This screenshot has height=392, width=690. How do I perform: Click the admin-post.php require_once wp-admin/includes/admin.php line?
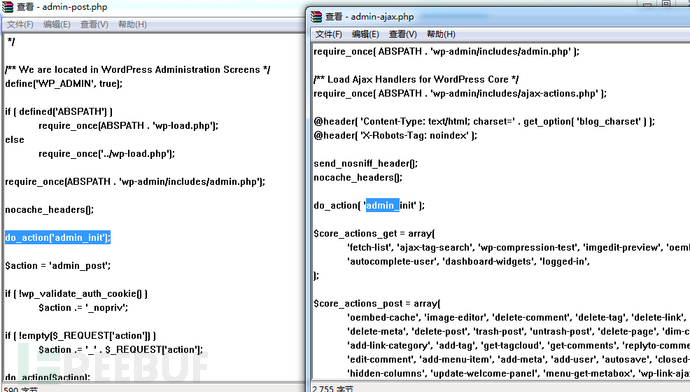pos(135,182)
